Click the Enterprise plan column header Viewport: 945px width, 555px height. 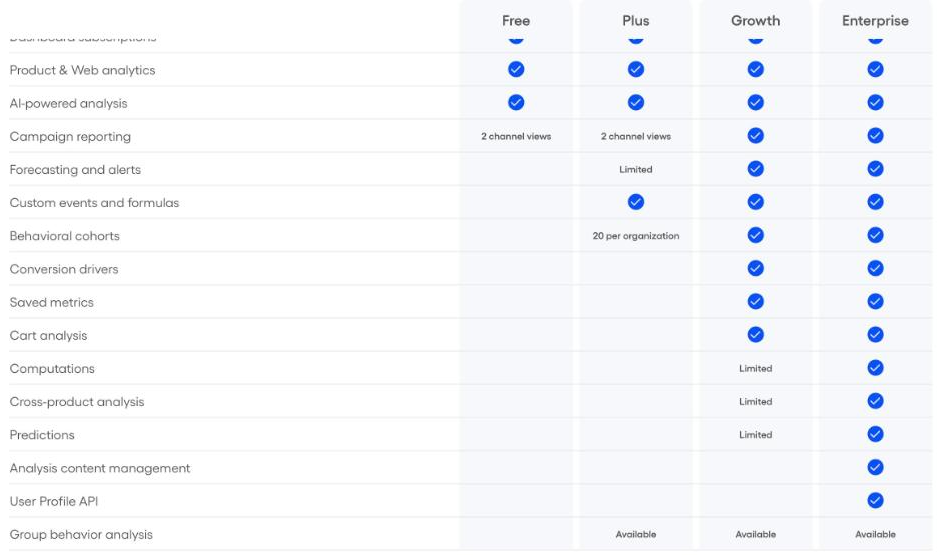click(x=875, y=20)
